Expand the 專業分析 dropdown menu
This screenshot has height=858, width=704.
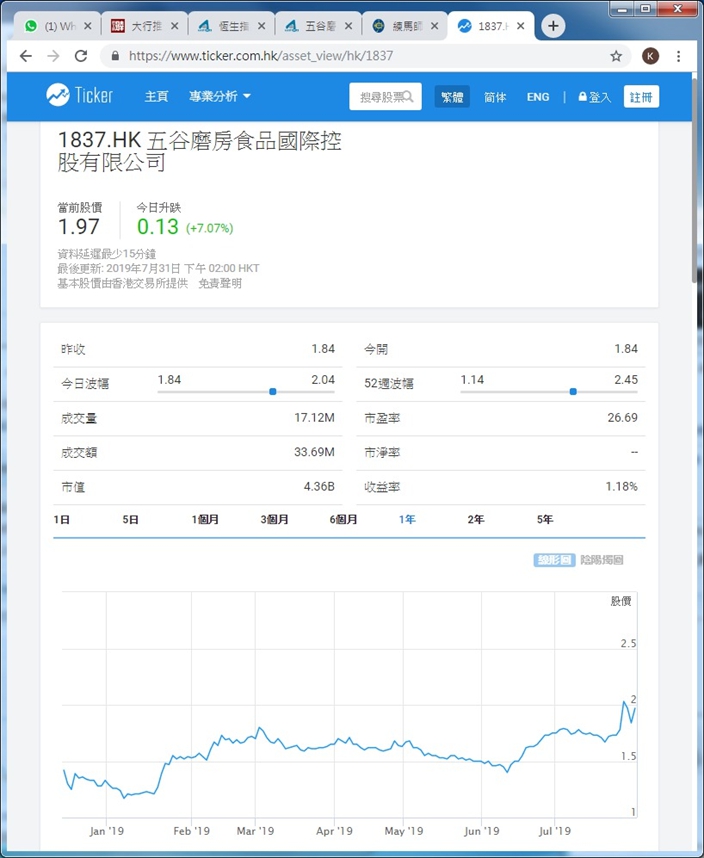tap(219, 96)
